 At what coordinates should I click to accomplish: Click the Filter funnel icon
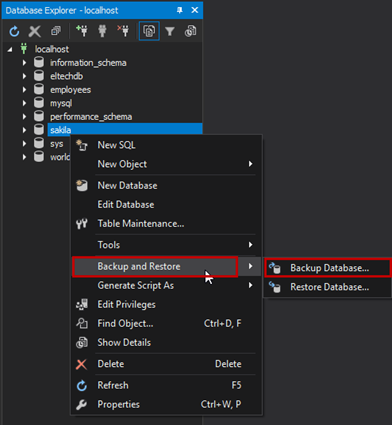coord(170,31)
